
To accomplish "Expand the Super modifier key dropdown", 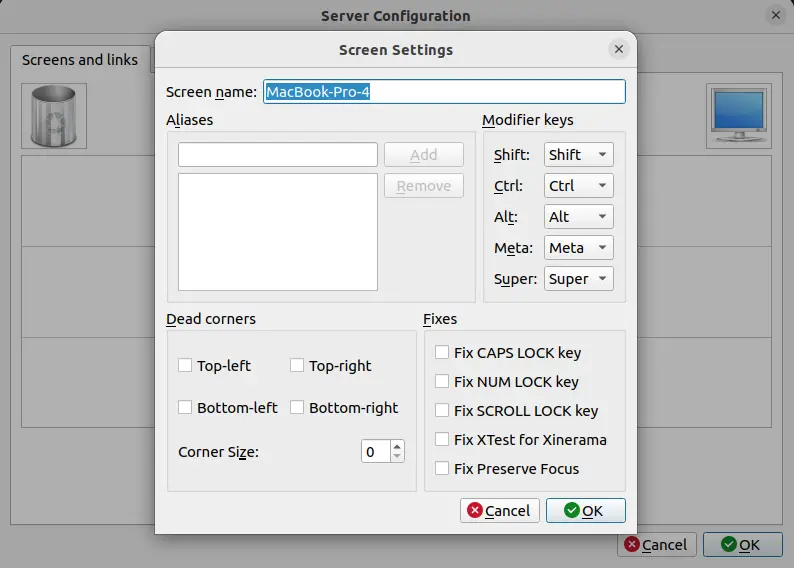I will 578,279.
